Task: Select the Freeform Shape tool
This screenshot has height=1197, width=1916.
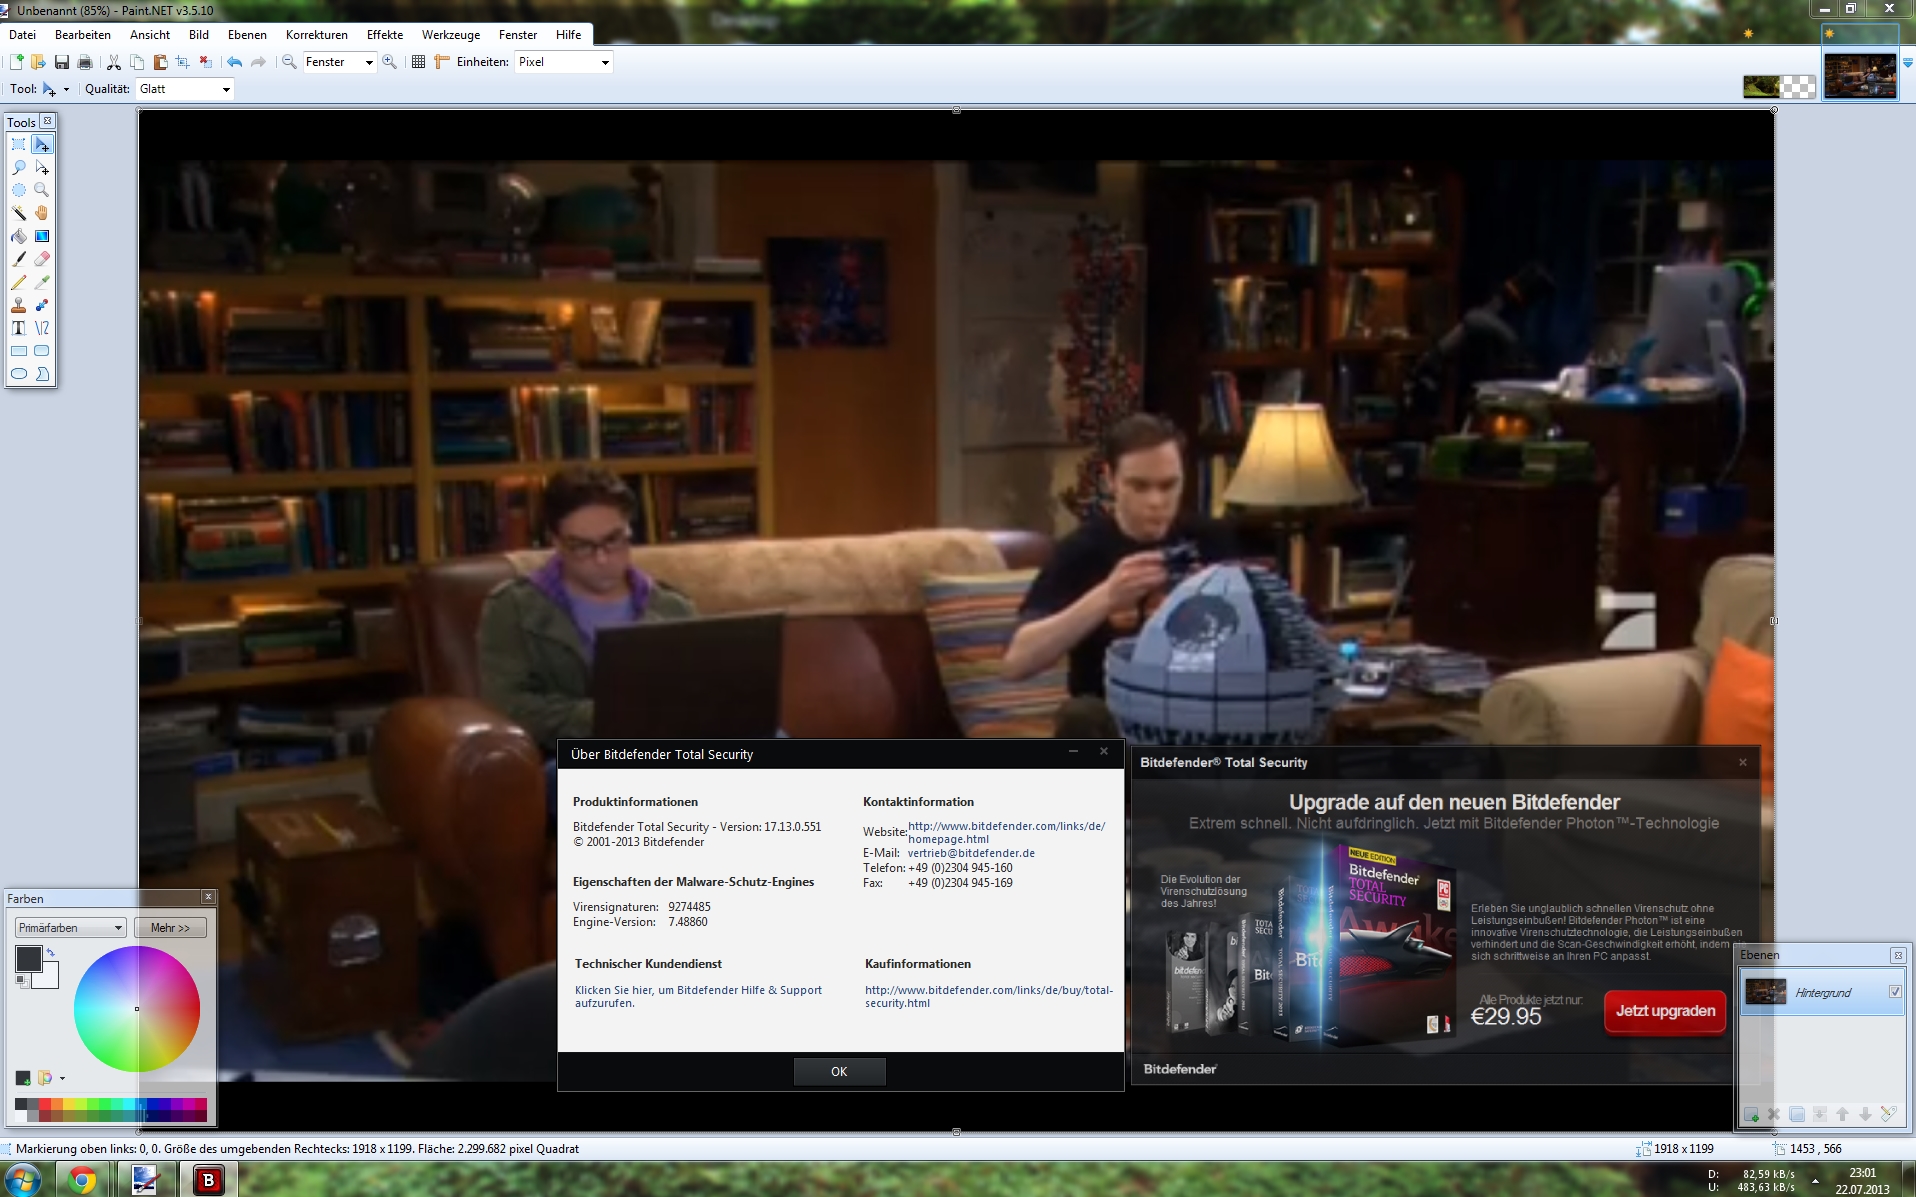Action: (42, 374)
